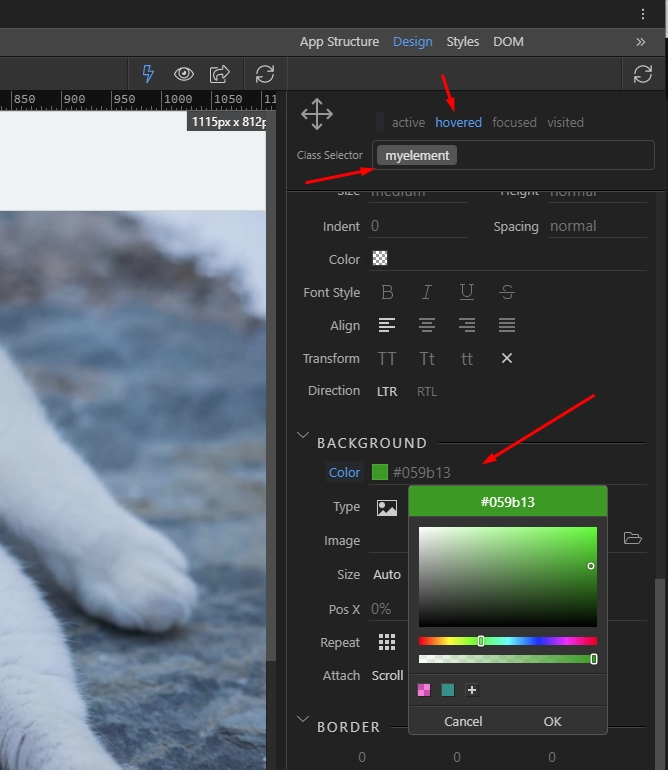668x770 pixels.
Task: Switch to the App Structure tab
Action: coord(339,42)
